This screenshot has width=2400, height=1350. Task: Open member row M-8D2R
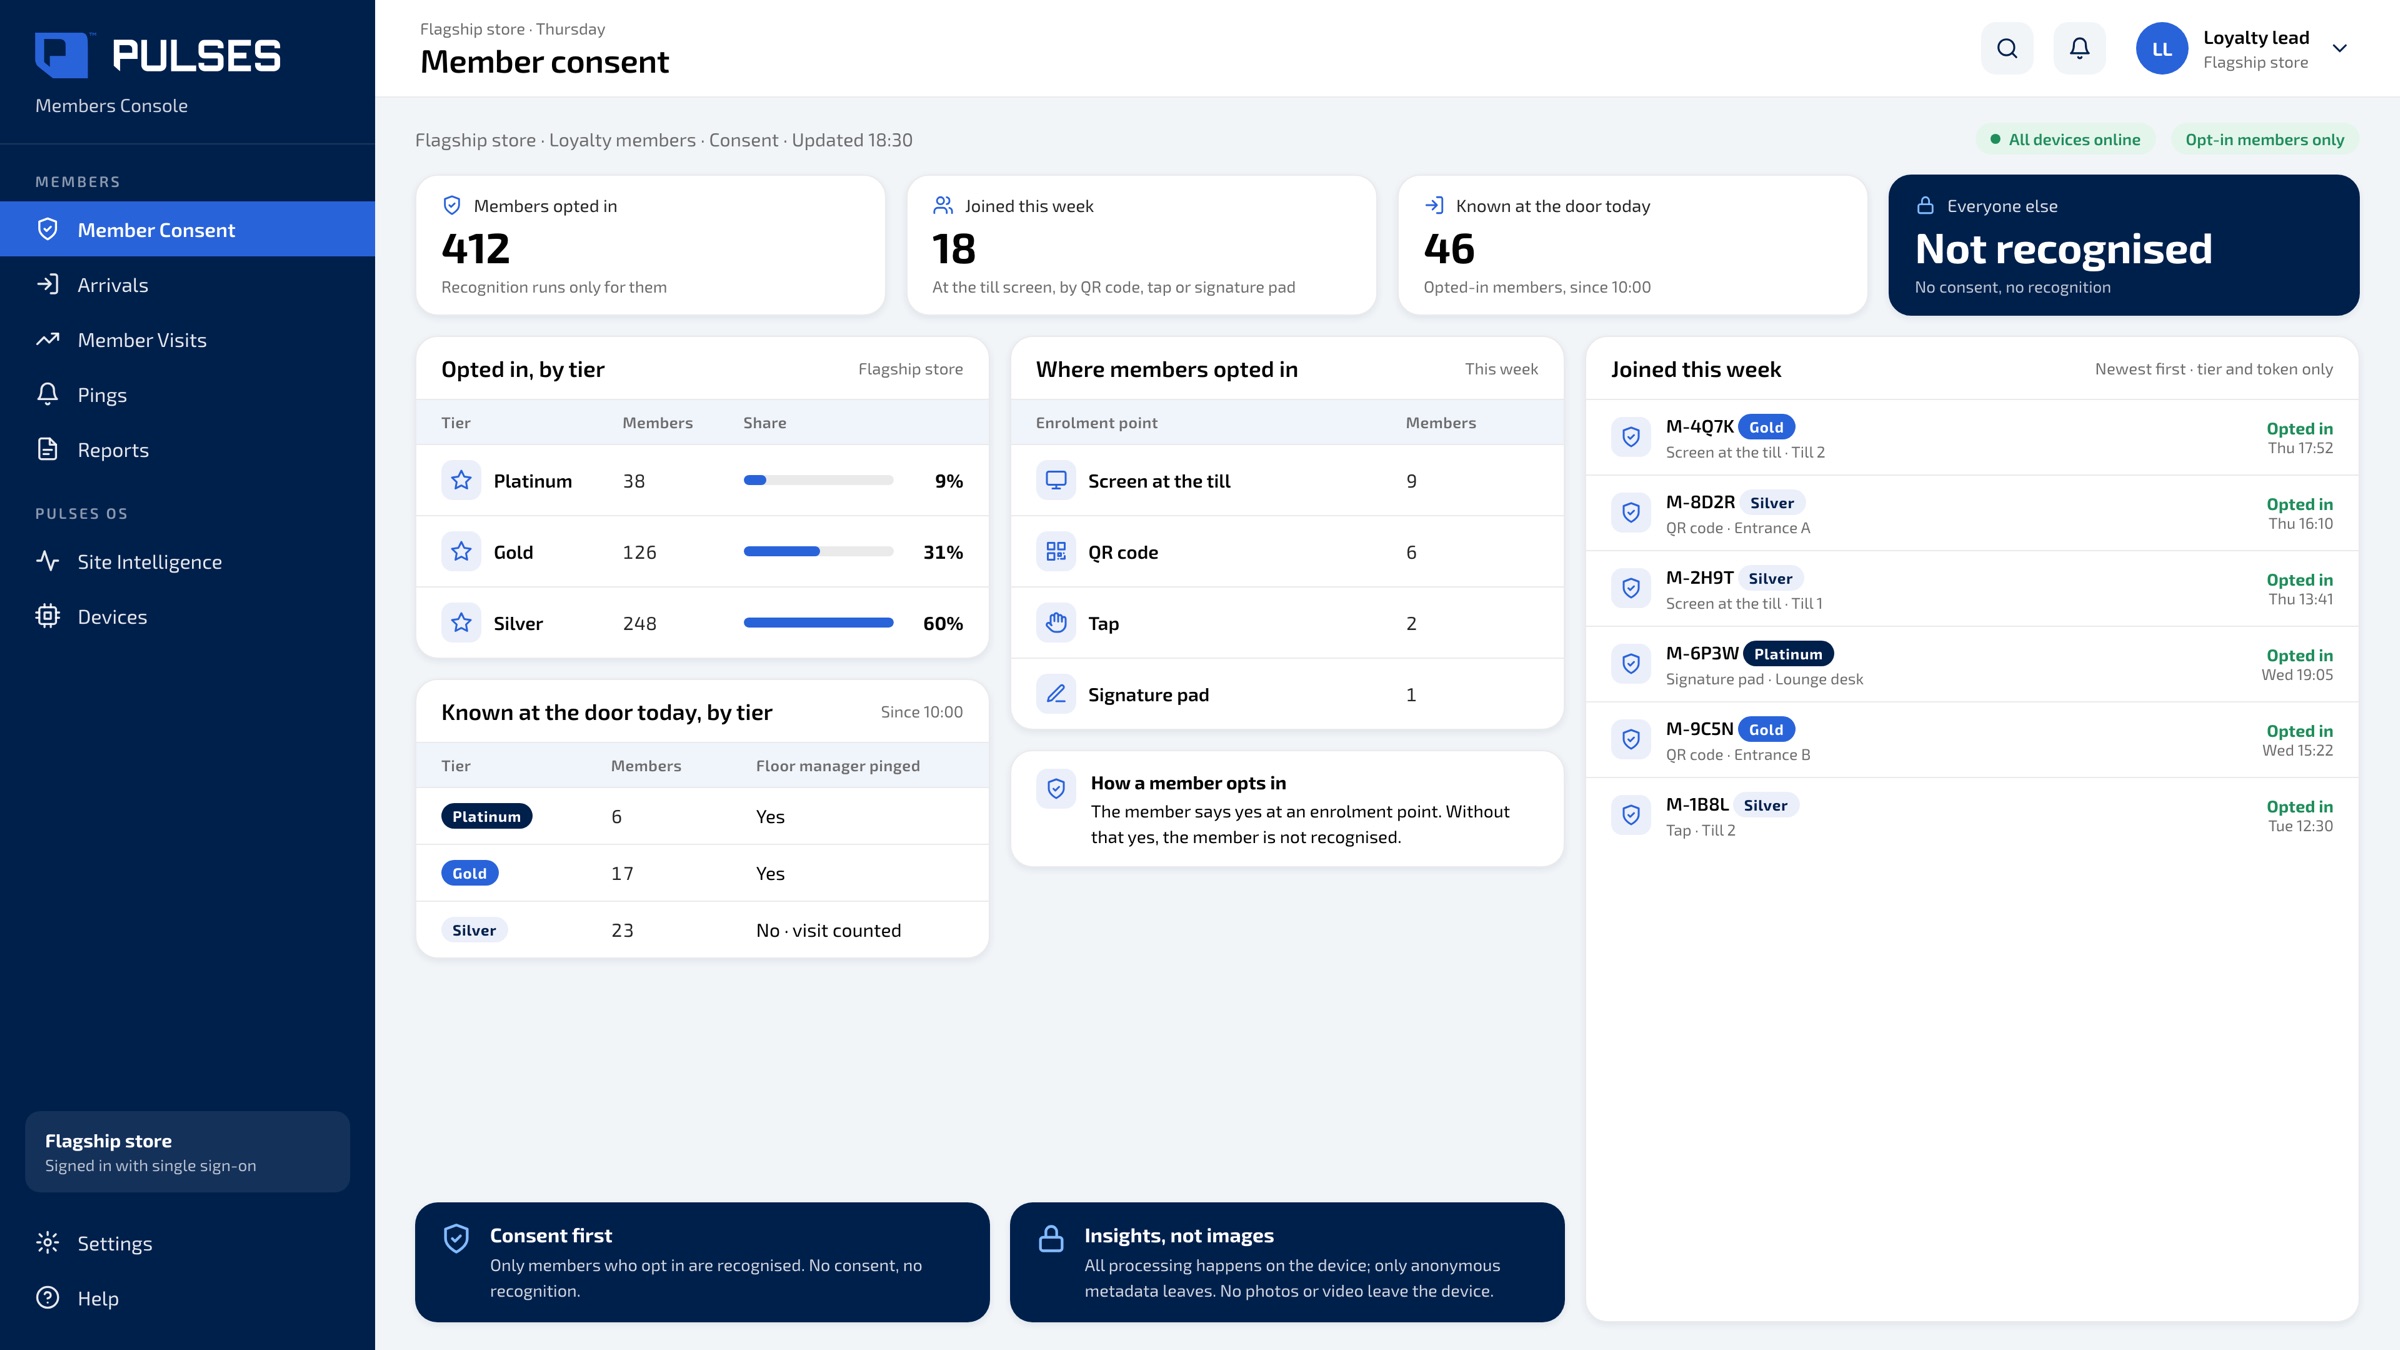[x=1972, y=513]
